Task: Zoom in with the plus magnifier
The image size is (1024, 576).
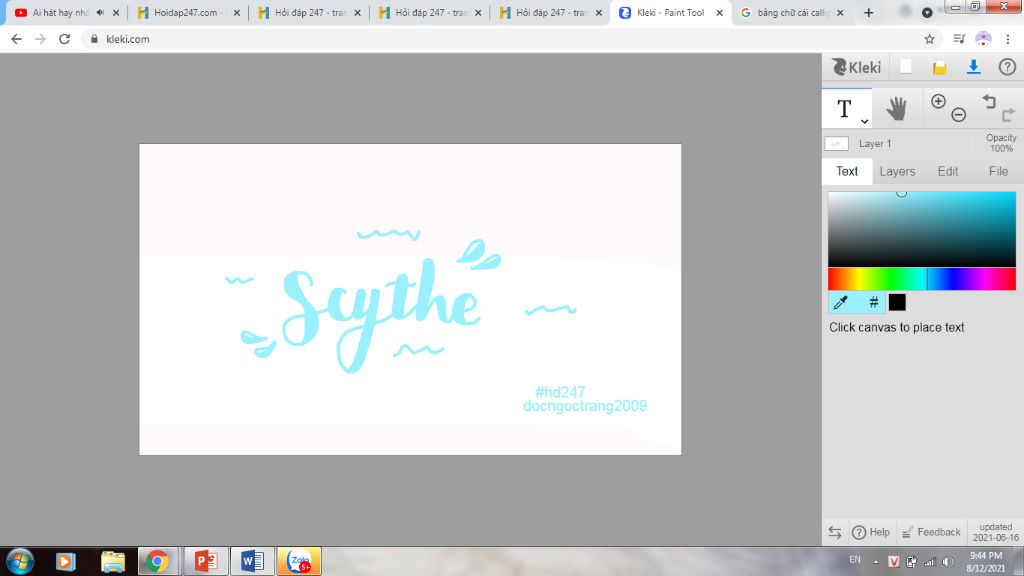Action: (x=938, y=101)
